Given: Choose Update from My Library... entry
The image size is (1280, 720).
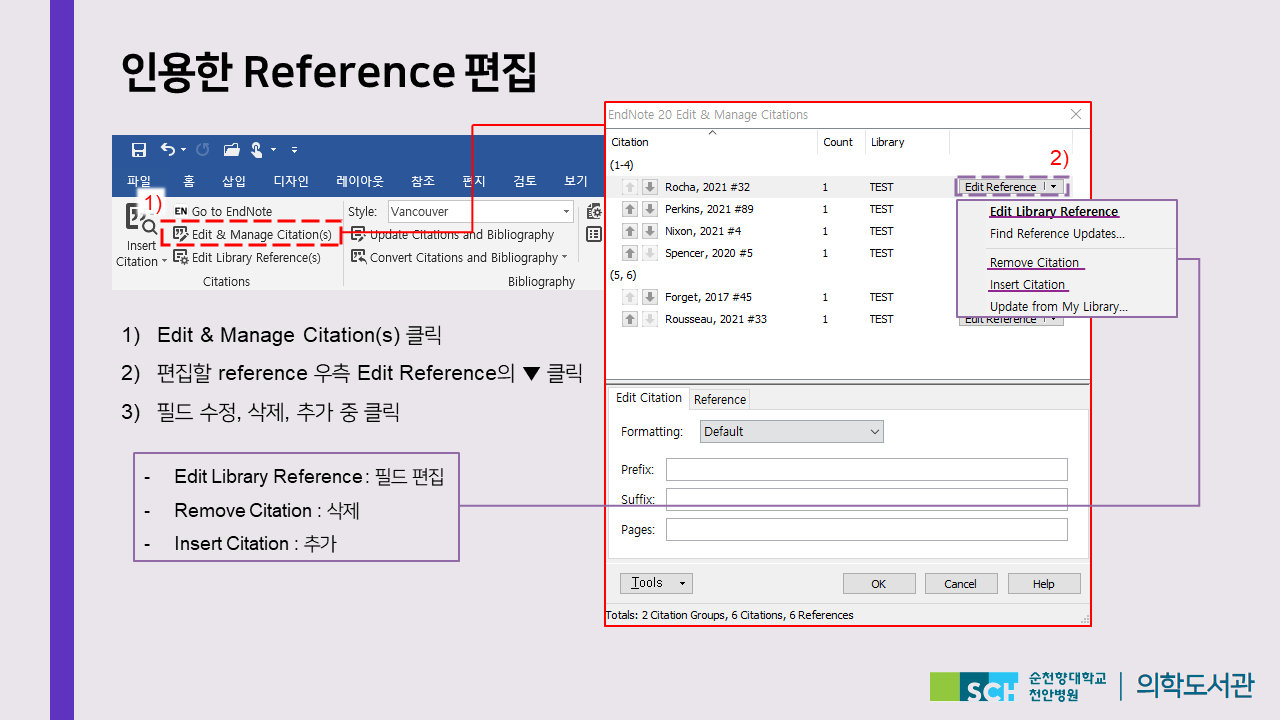Looking at the screenshot, I should tap(1059, 307).
